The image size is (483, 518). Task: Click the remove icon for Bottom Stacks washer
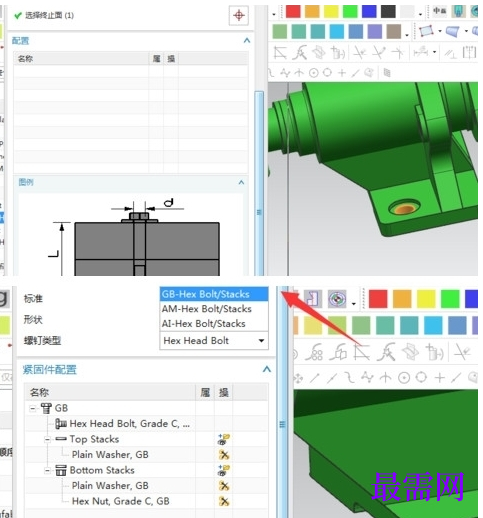click(x=224, y=486)
